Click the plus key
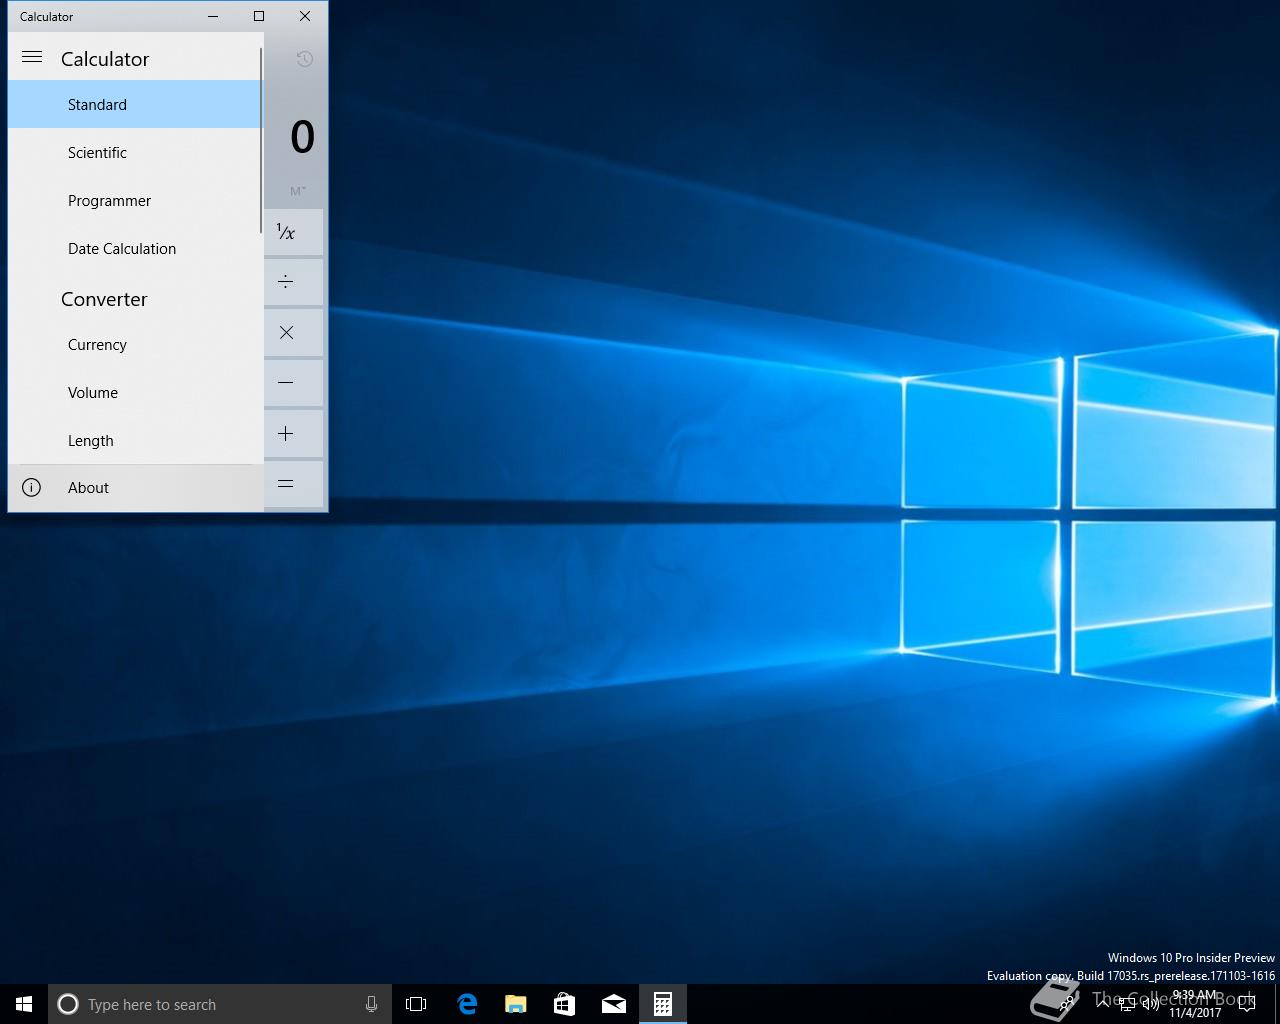The width and height of the screenshot is (1280, 1024). (x=294, y=434)
